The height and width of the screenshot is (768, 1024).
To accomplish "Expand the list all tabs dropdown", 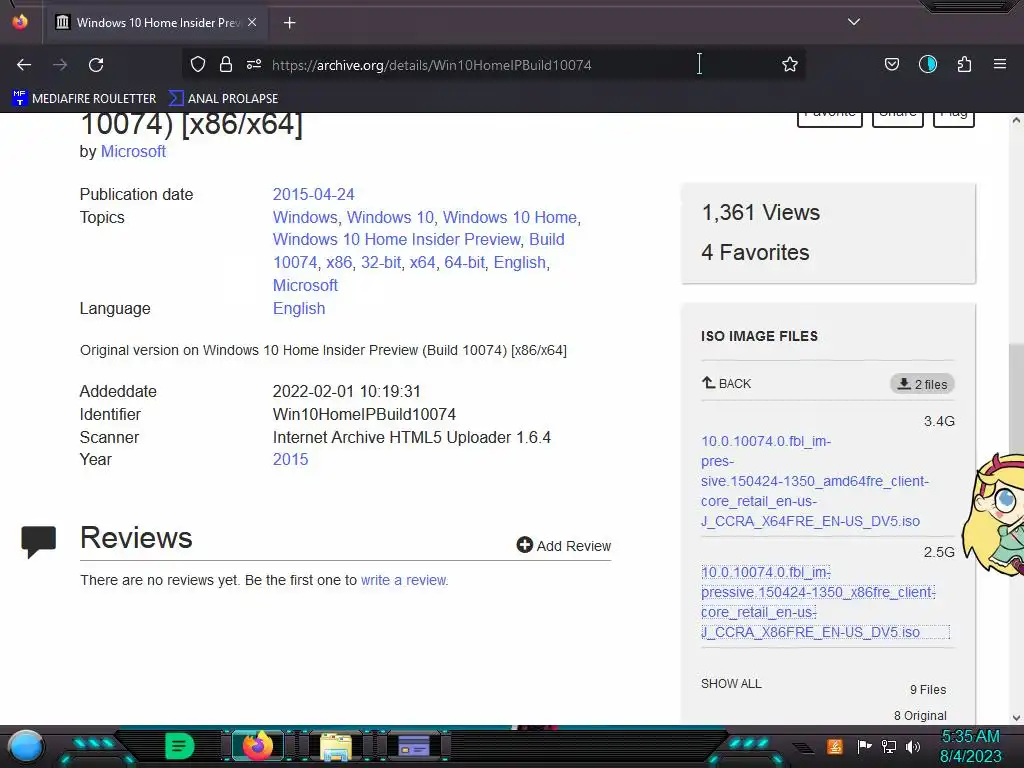I will [x=854, y=22].
